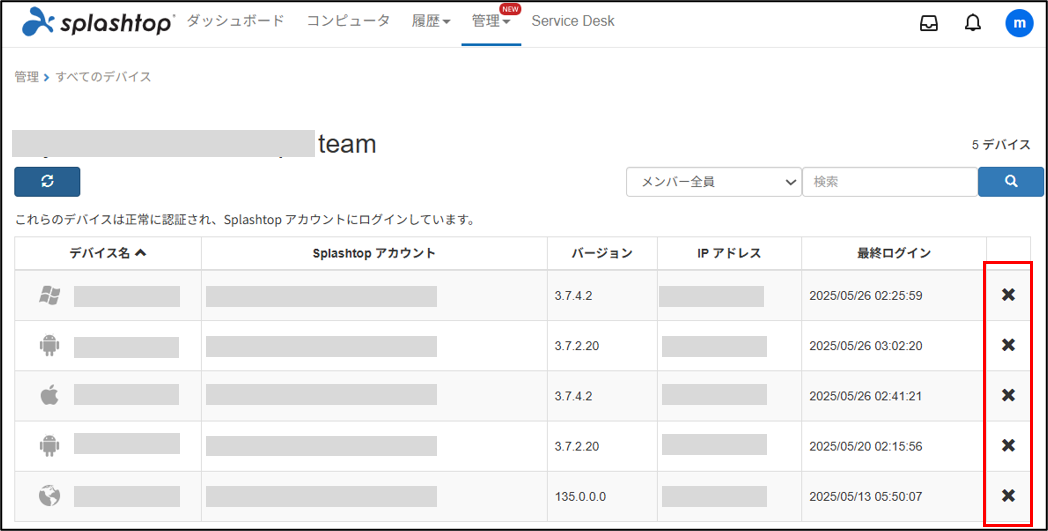Delete Android device logged in 03:02:20
1048x531 pixels.
[1008, 345]
